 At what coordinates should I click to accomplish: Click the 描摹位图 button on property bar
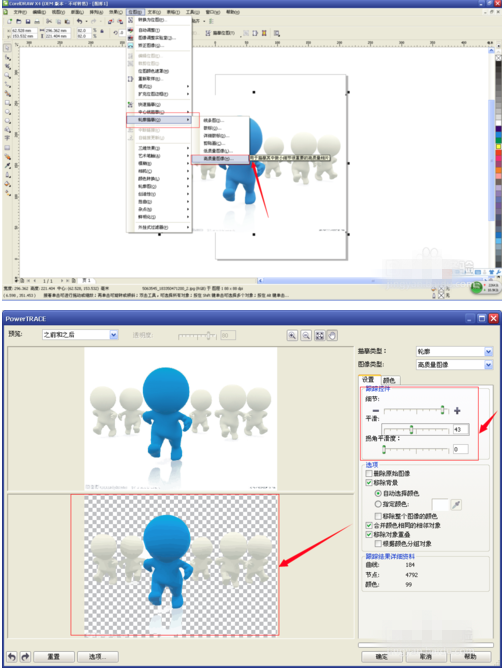(220, 33)
